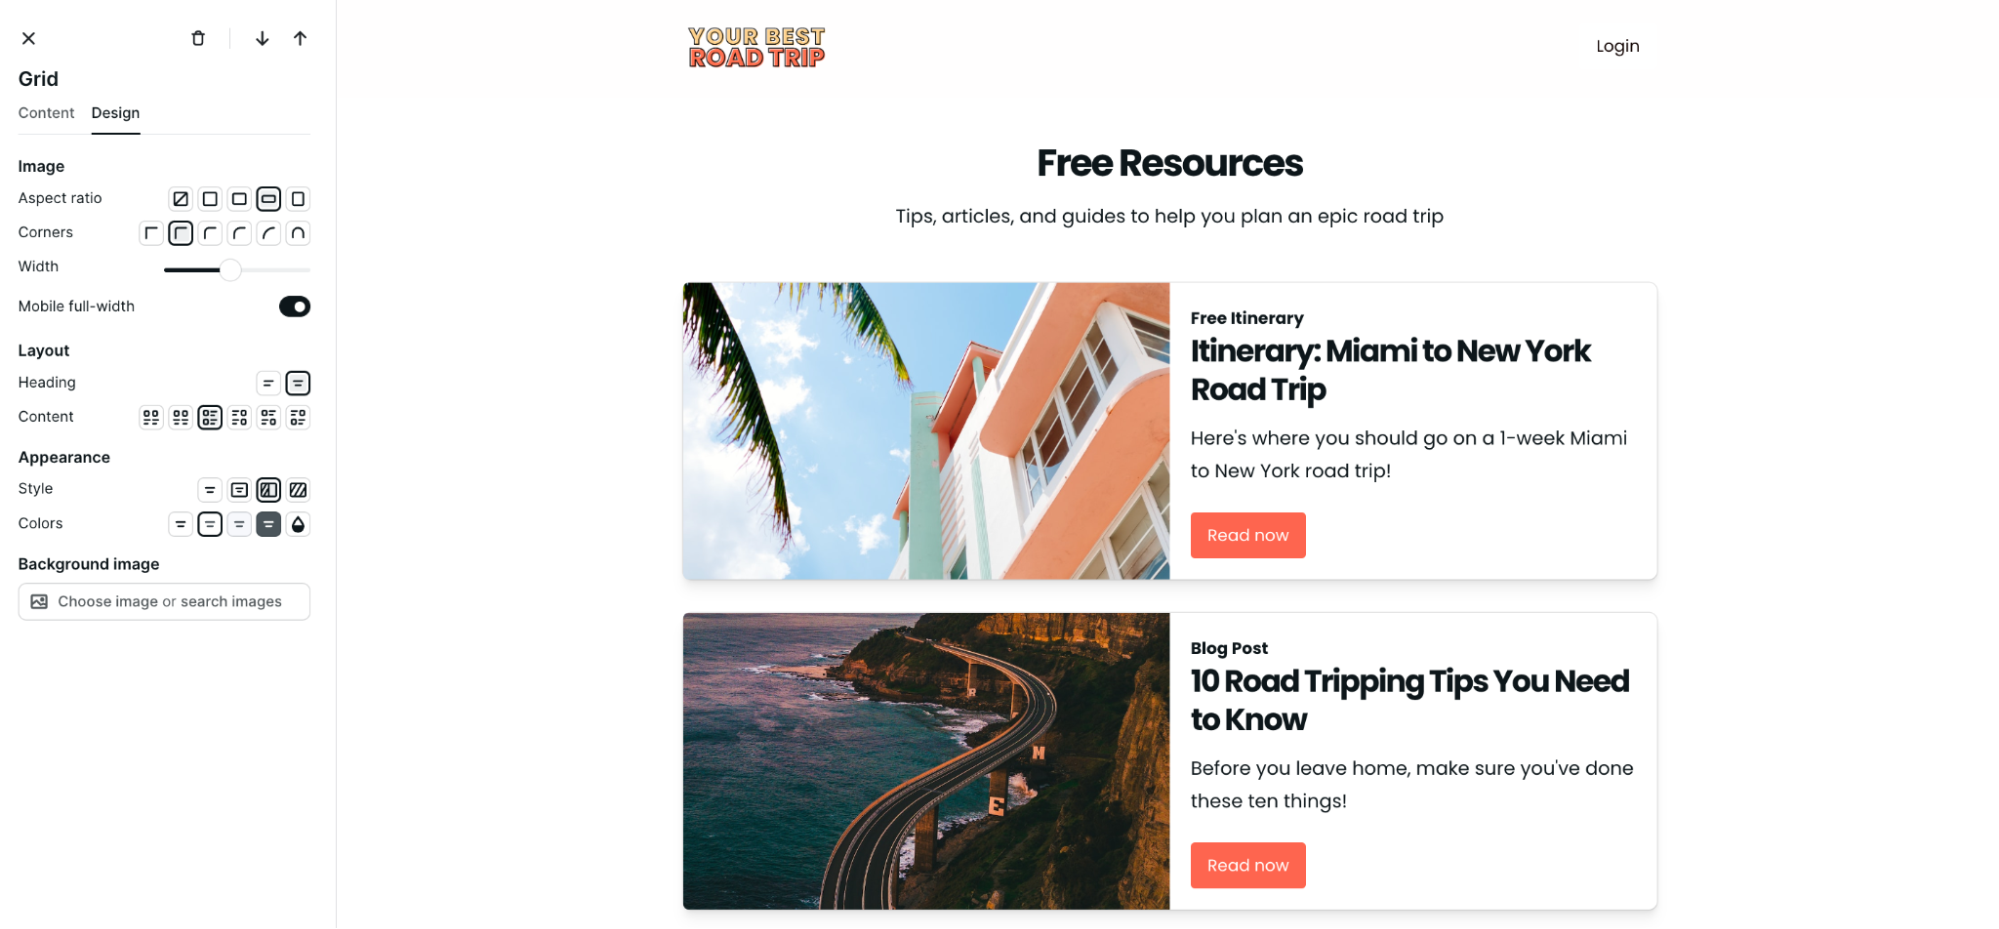The height and width of the screenshot is (929, 1999).
Task: Toggle Mobile full-width switch off
Action: [294, 307]
